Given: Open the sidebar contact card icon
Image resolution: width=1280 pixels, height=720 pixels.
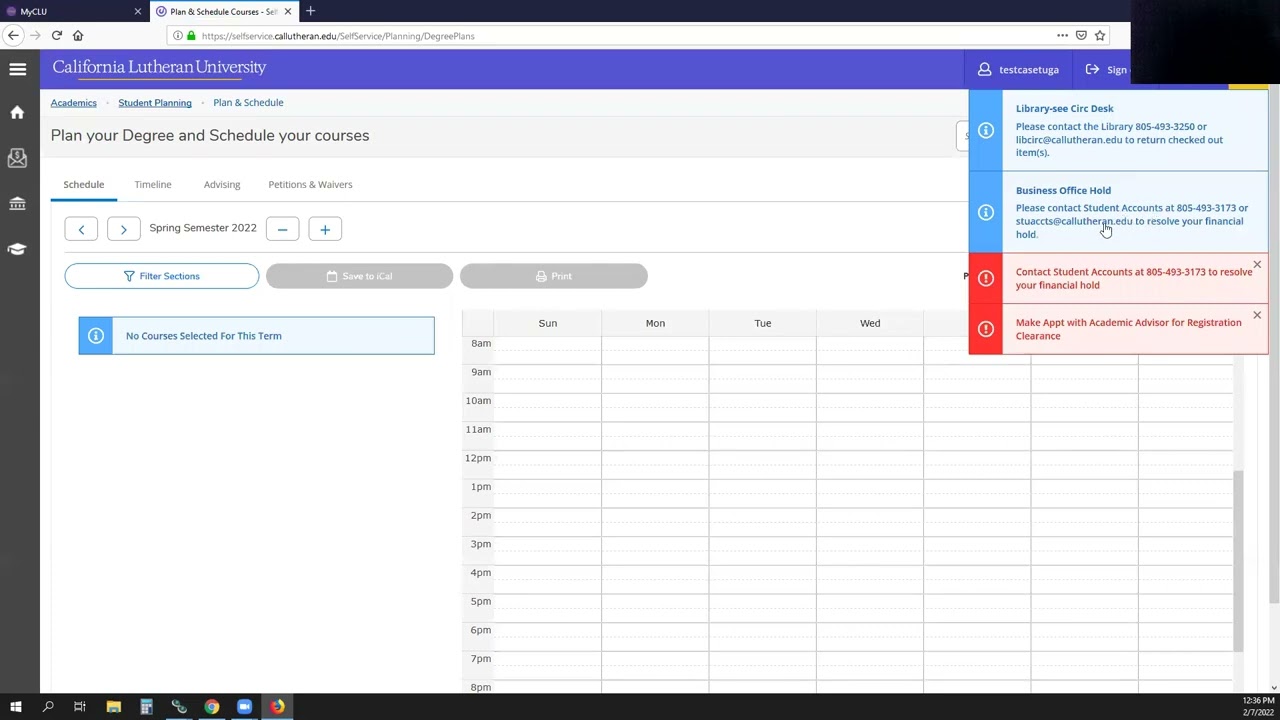Looking at the screenshot, I should (17, 158).
